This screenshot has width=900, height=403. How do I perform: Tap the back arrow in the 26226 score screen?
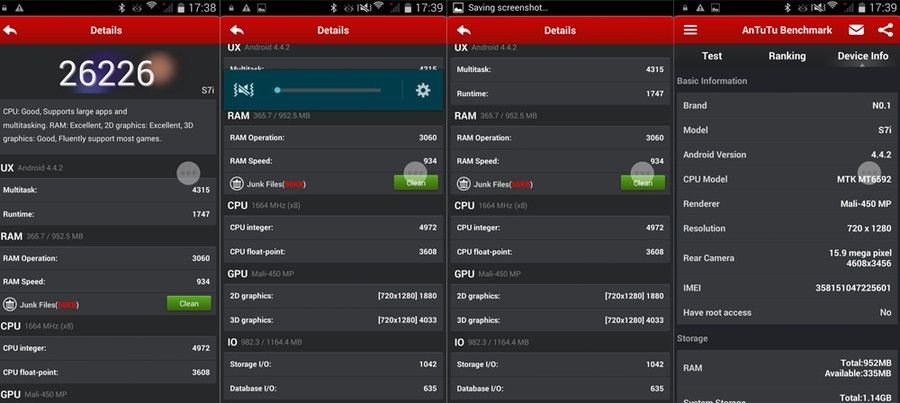pyautogui.click(x=10, y=30)
